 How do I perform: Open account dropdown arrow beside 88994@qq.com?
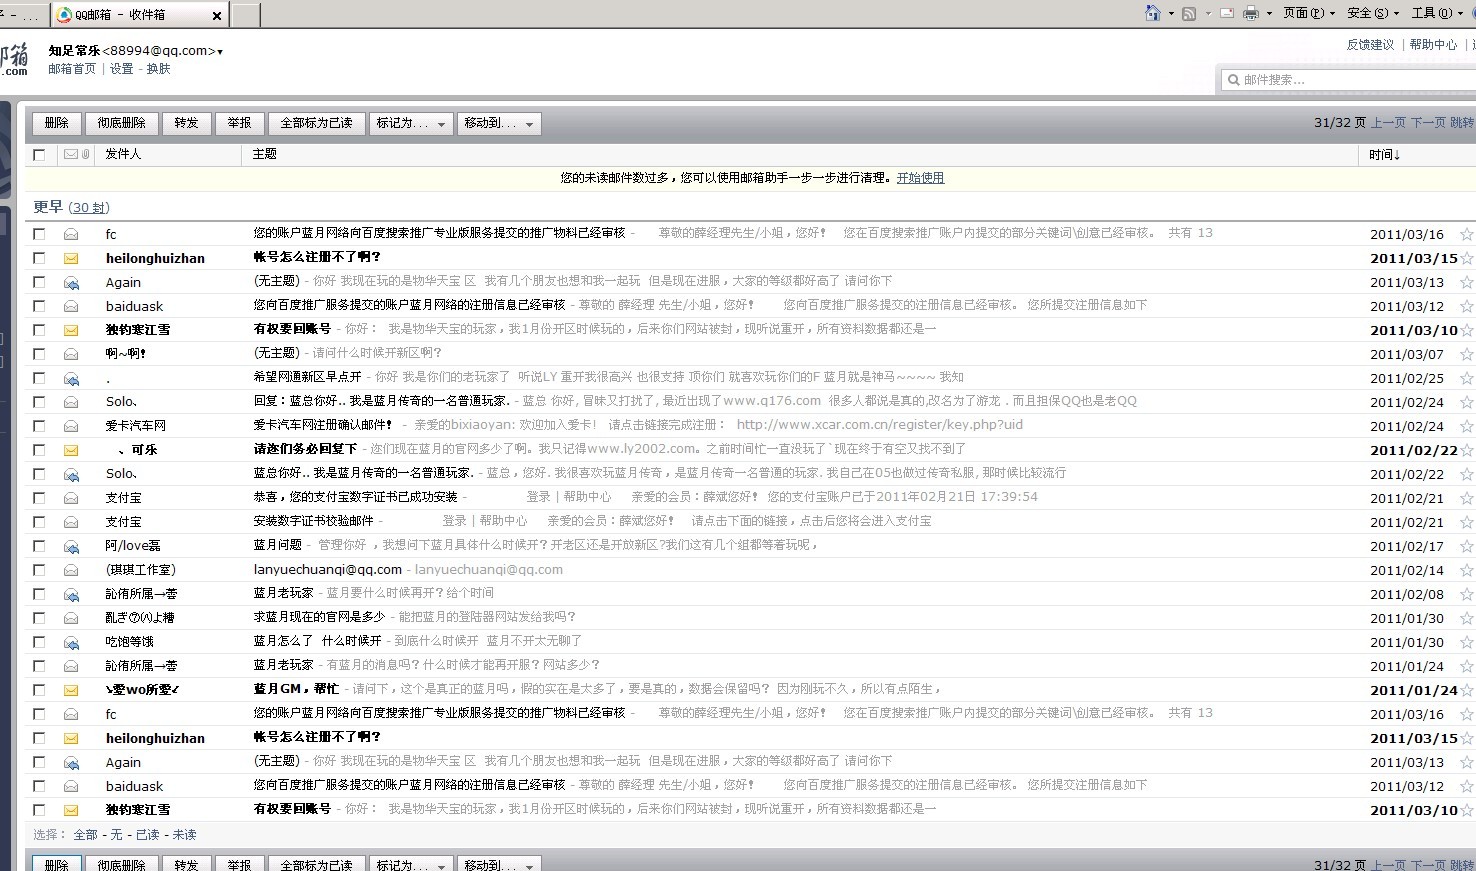pyautogui.click(x=220, y=52)
